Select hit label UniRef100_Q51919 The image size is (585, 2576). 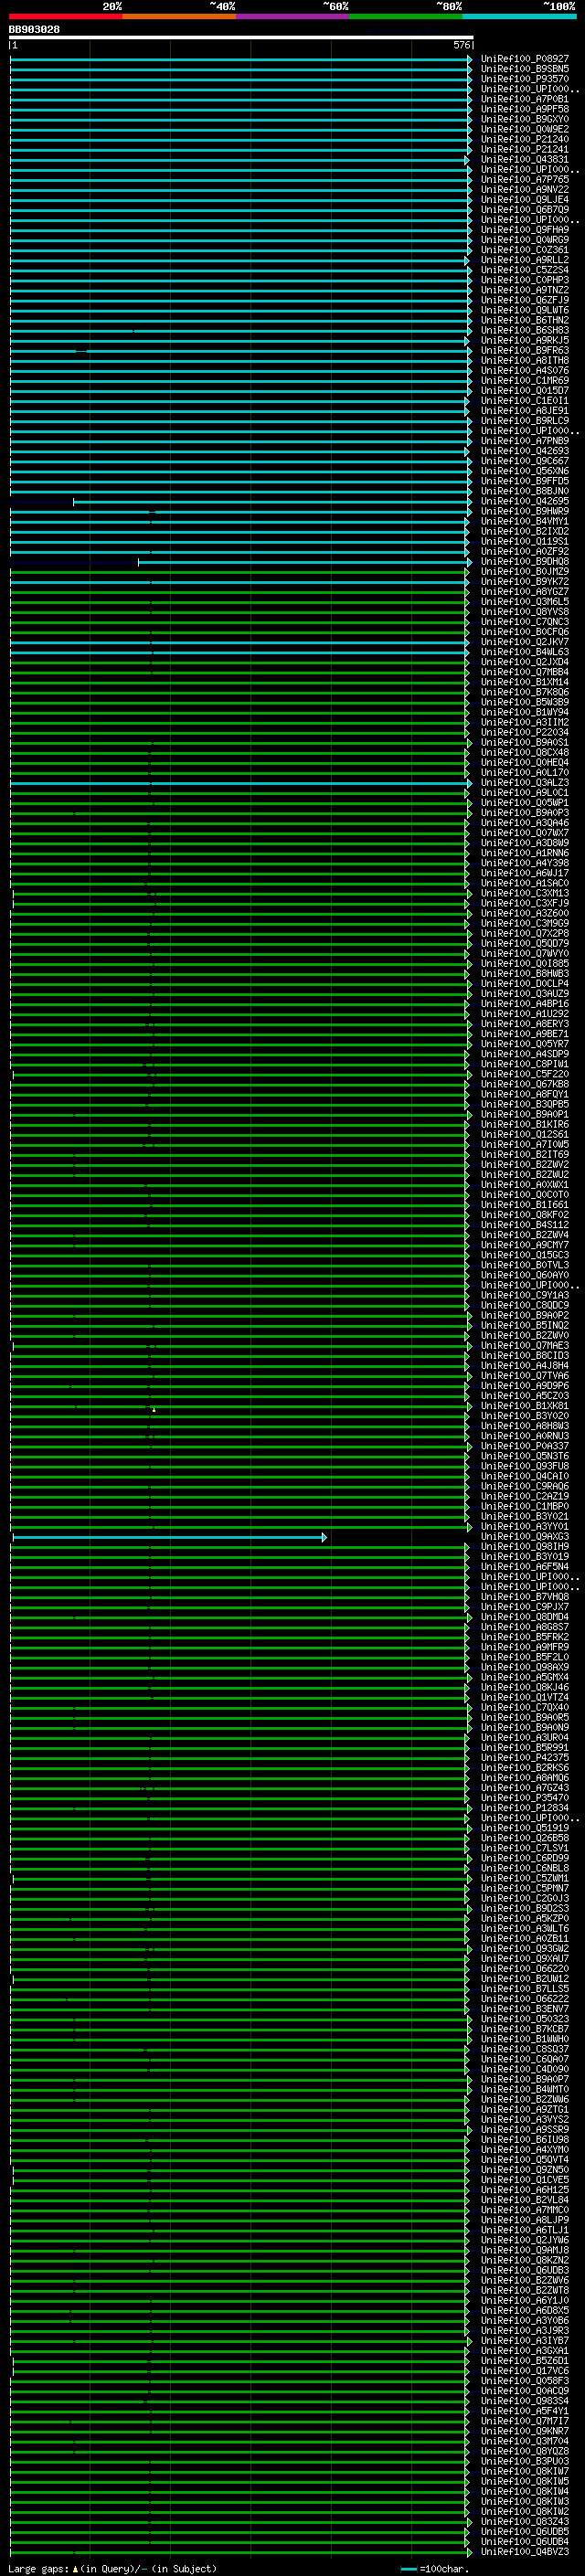(524, 1828)
